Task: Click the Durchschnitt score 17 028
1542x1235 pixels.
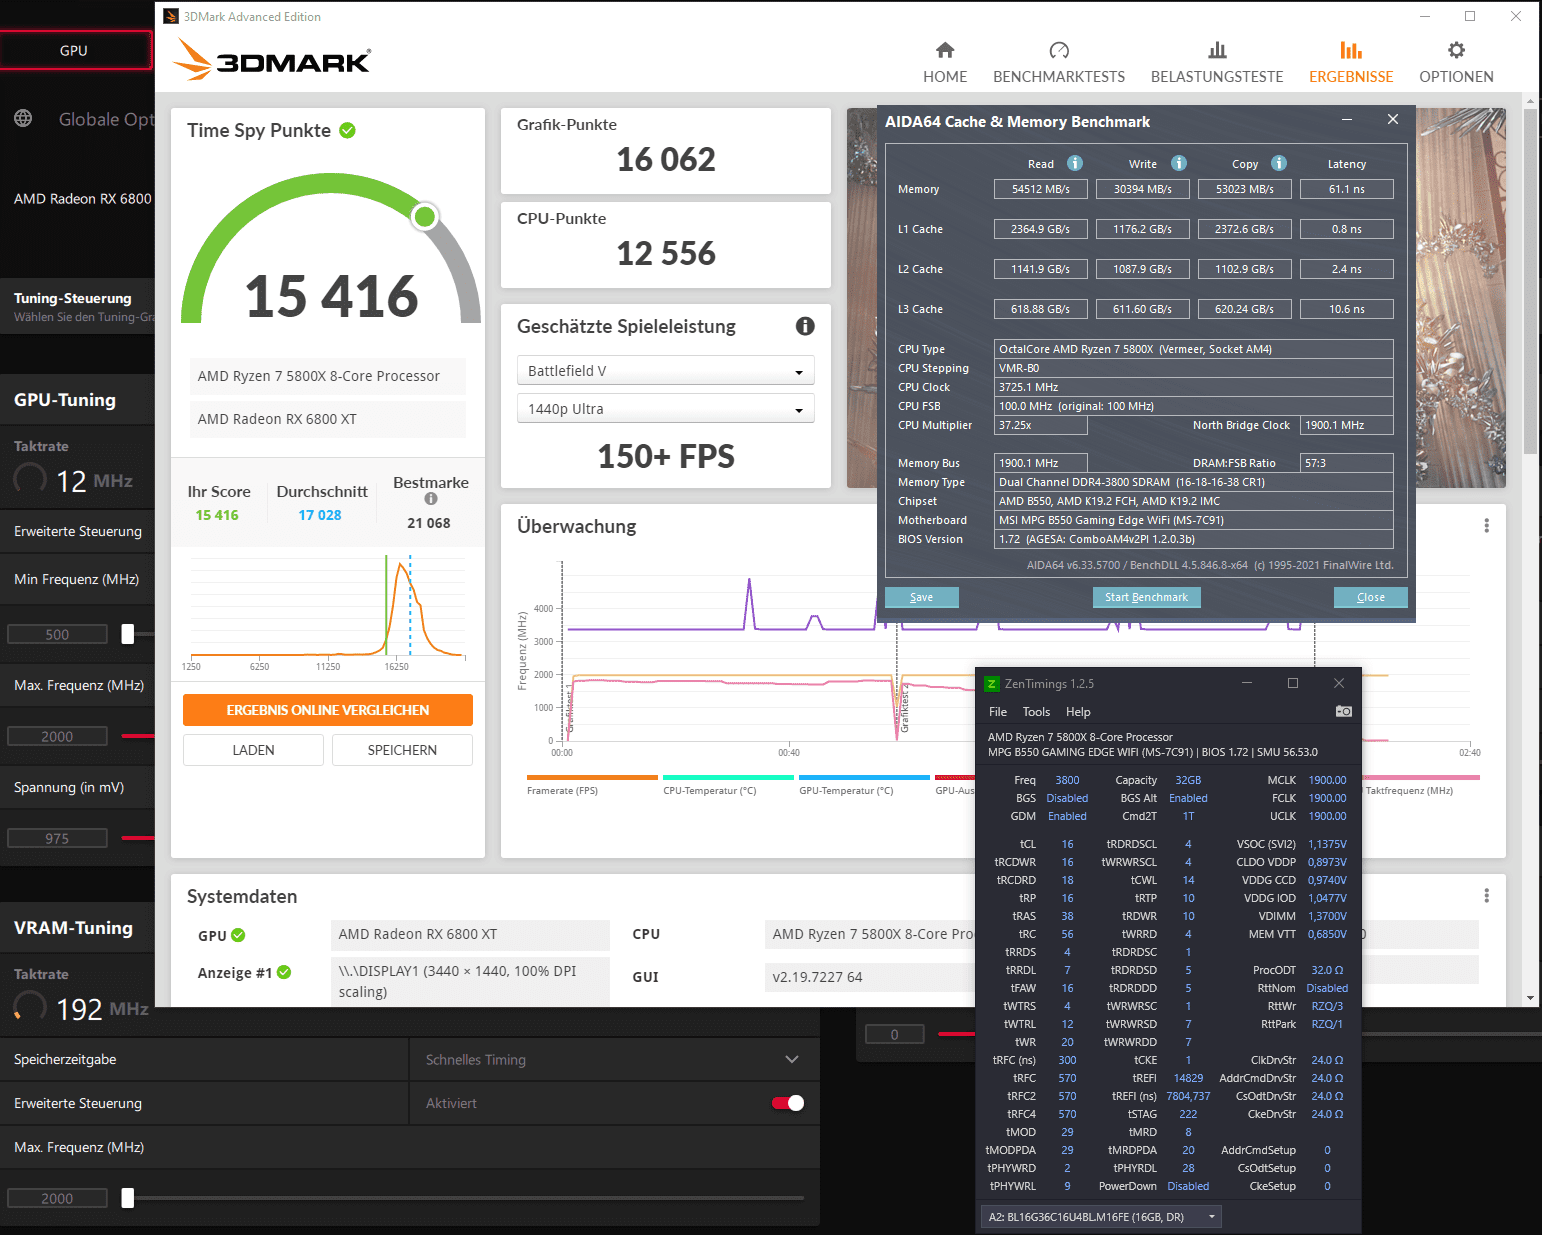Action: coord(320,515)
